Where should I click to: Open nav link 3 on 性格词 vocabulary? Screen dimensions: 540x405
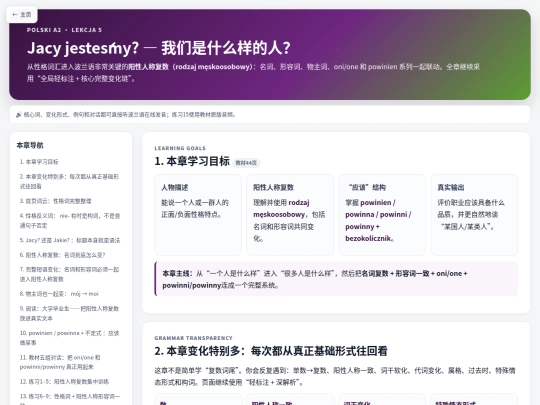pos(55,201)
